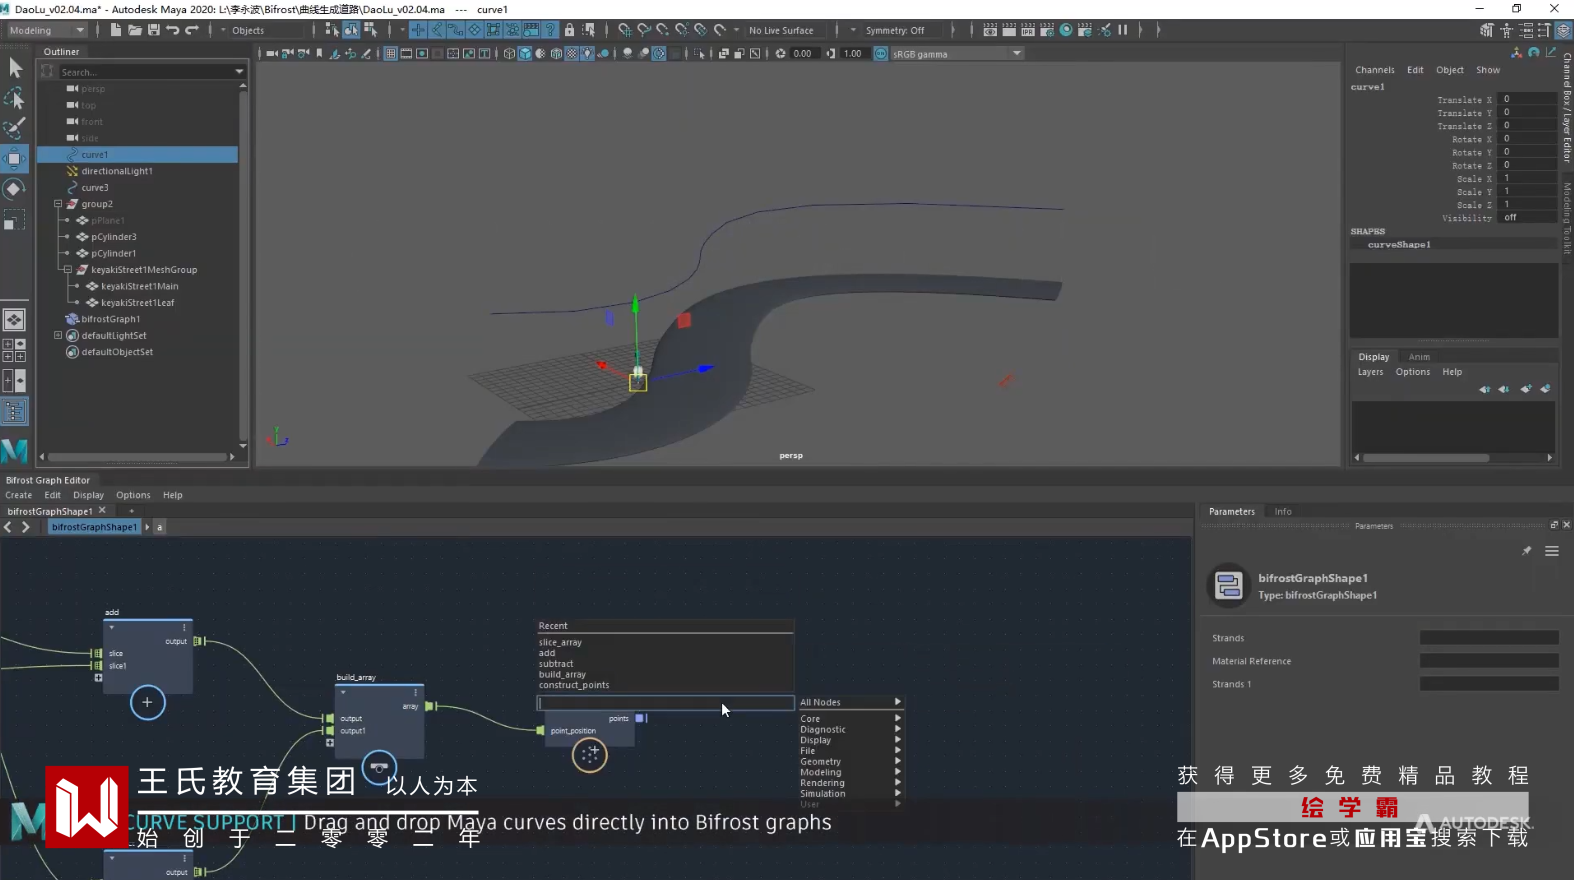The height and width of the screenshot is (880, 1574).
Task: Click the Maya logo in the toolbox
Action: pos(14,451)
